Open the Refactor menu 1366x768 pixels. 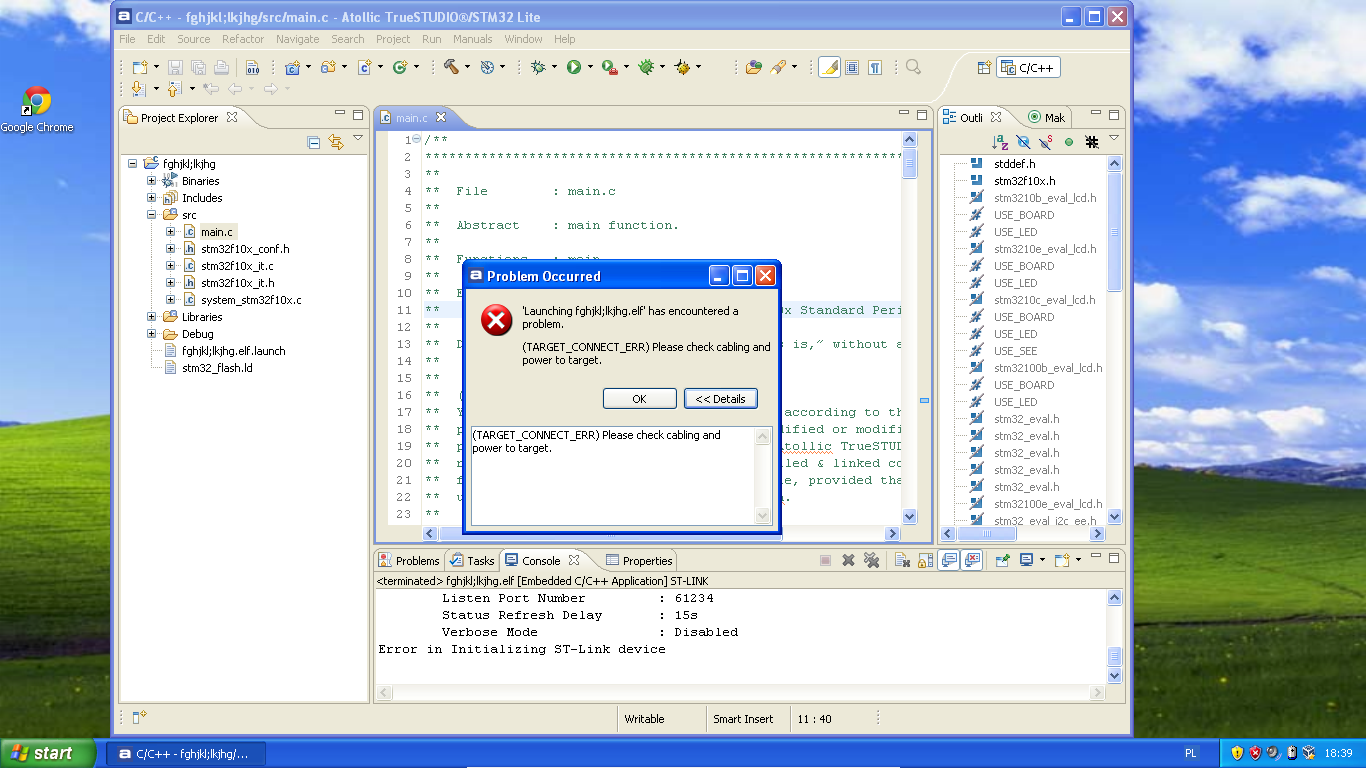coord(243,39)
